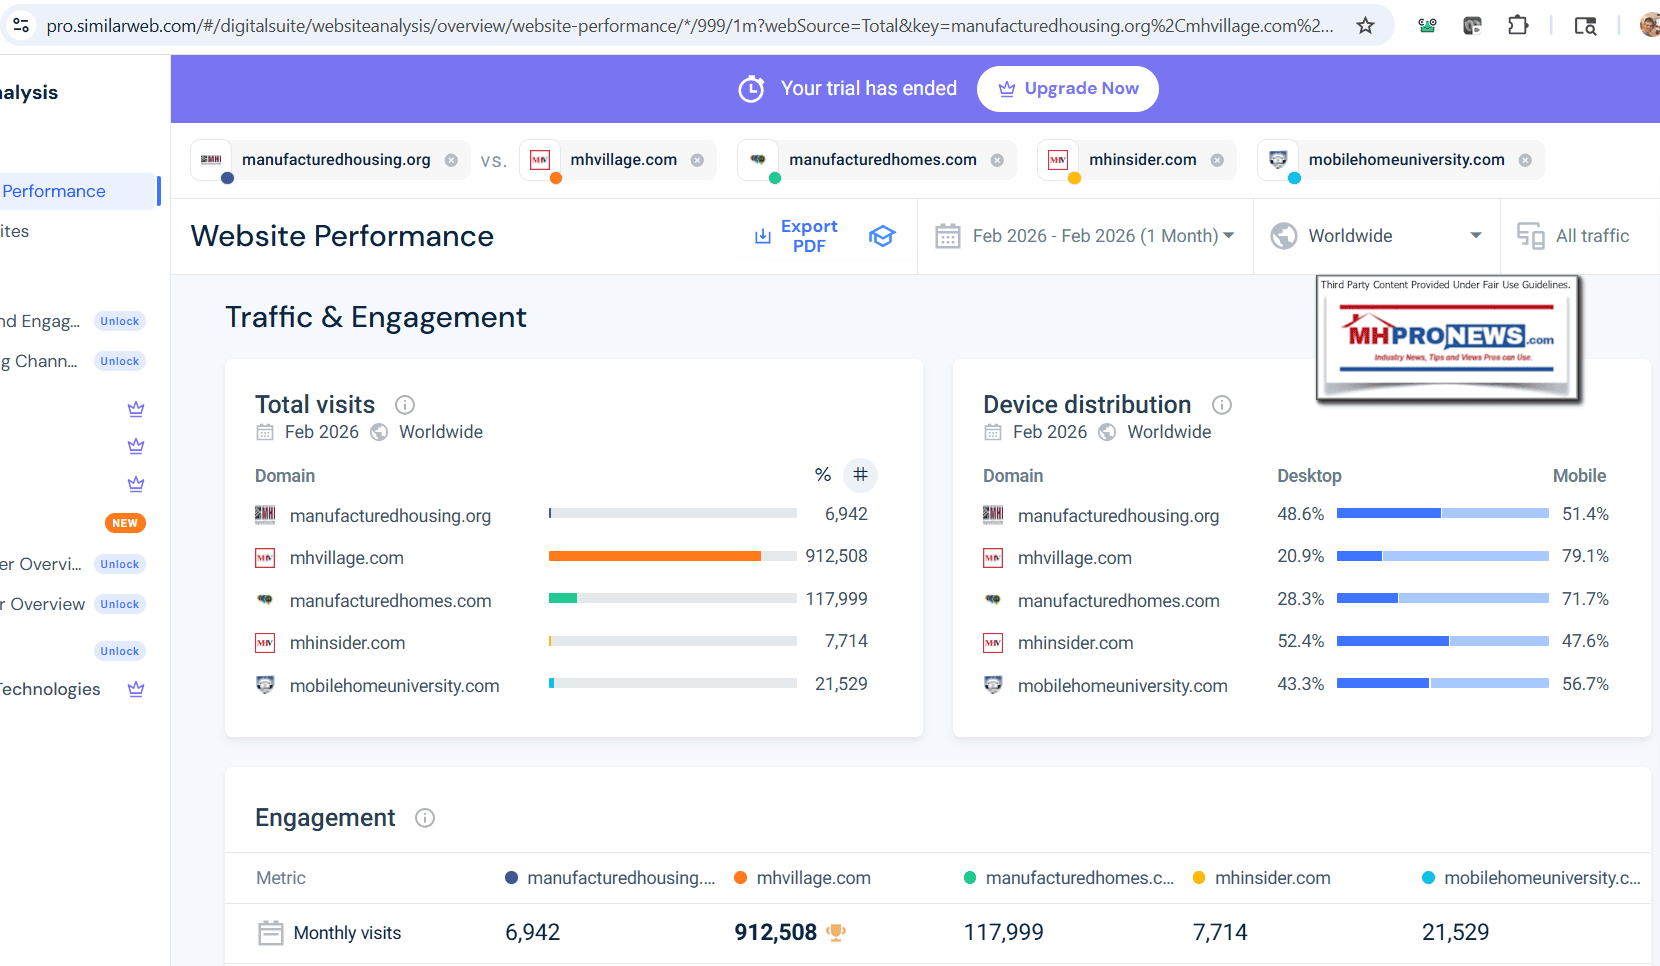This screenshot has height=966, width=1660.
Task: Bookmark page with the star icon
Action: (x=1365, y=26)
